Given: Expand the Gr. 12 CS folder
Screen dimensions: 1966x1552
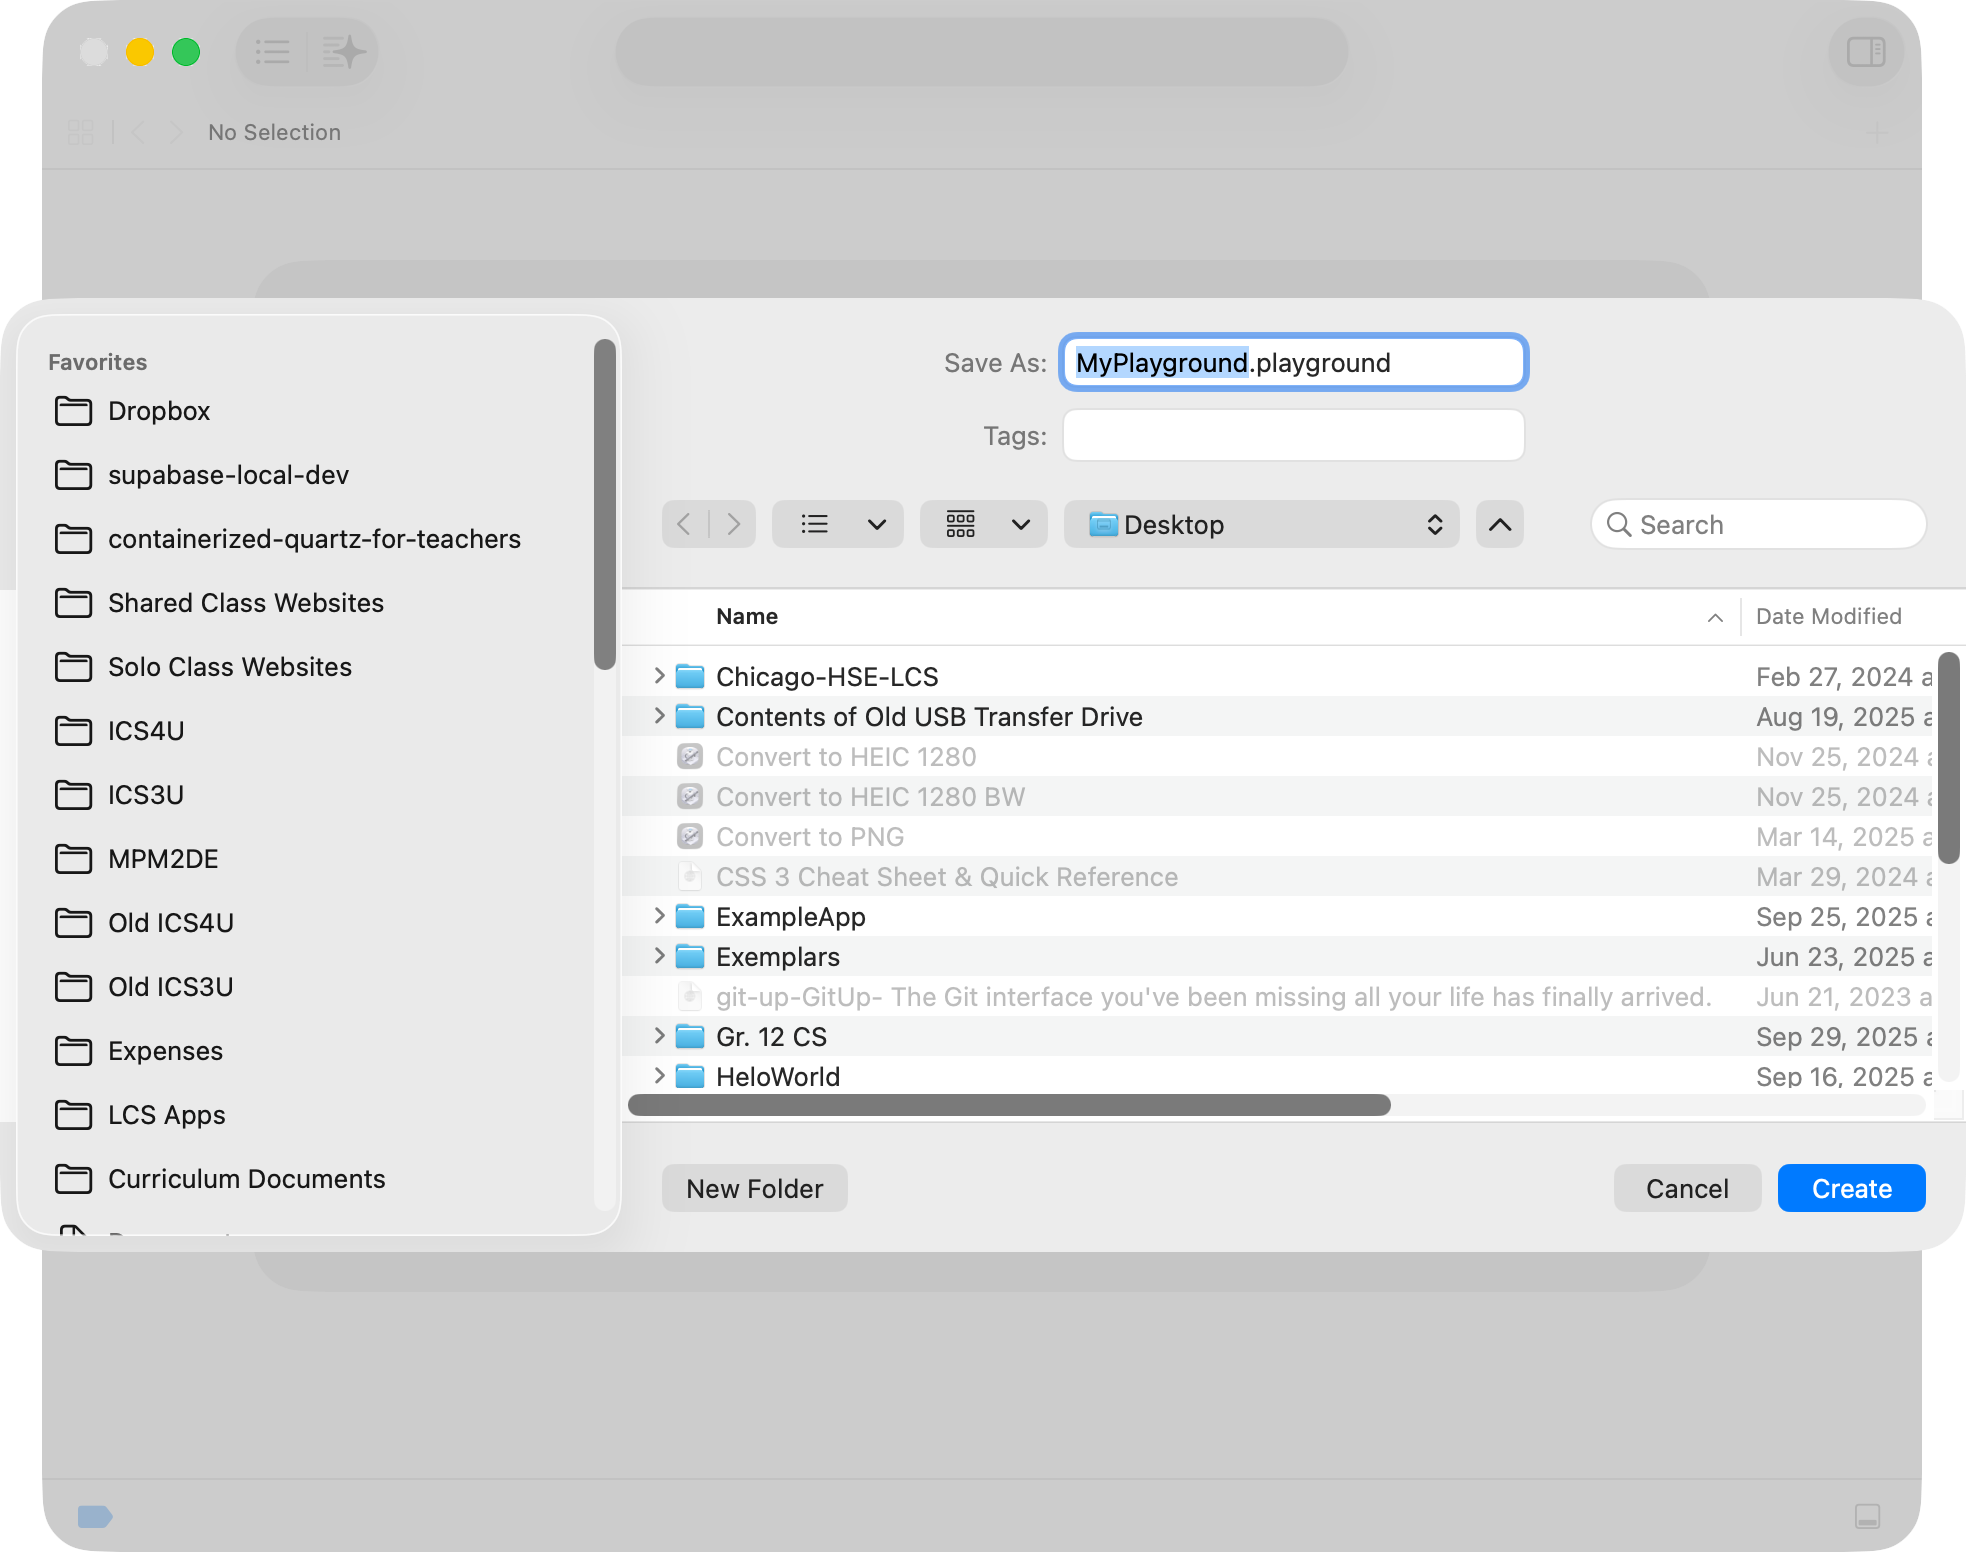Looking at the screenshot, I should click(x=659, y=1036).
